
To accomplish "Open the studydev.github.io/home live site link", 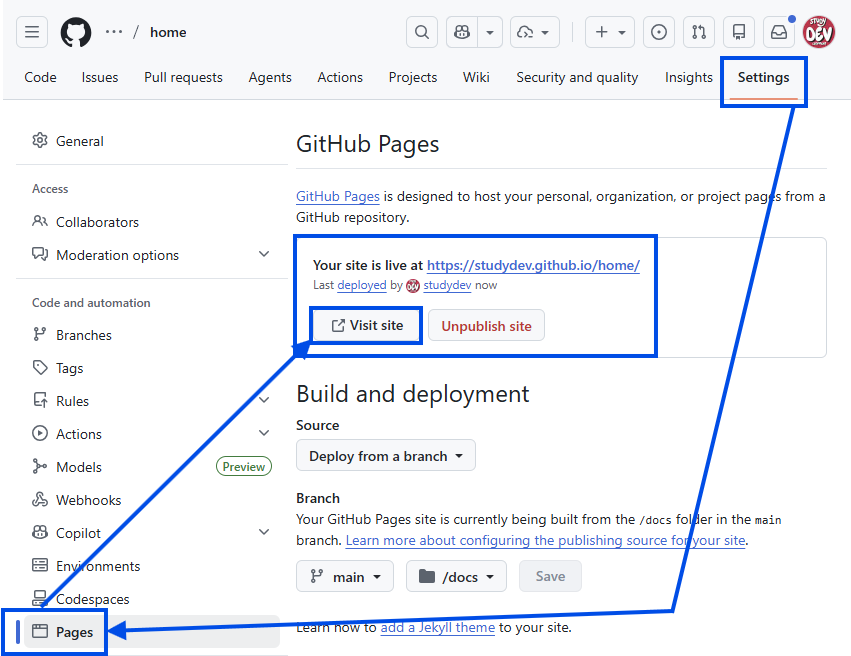I will point(533,265).
